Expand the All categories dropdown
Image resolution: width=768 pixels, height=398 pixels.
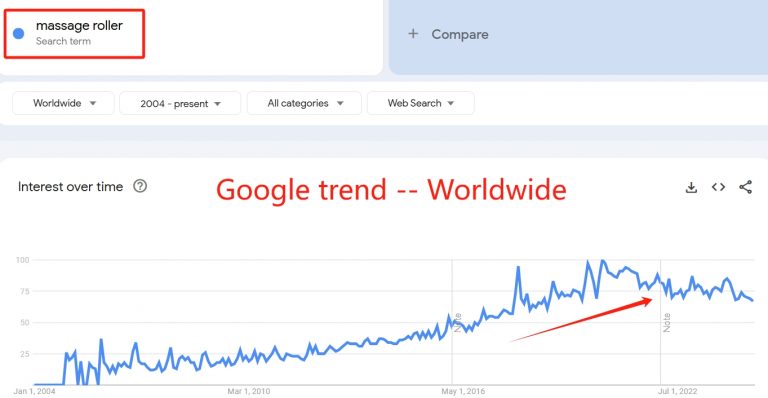tap(304, 103)
